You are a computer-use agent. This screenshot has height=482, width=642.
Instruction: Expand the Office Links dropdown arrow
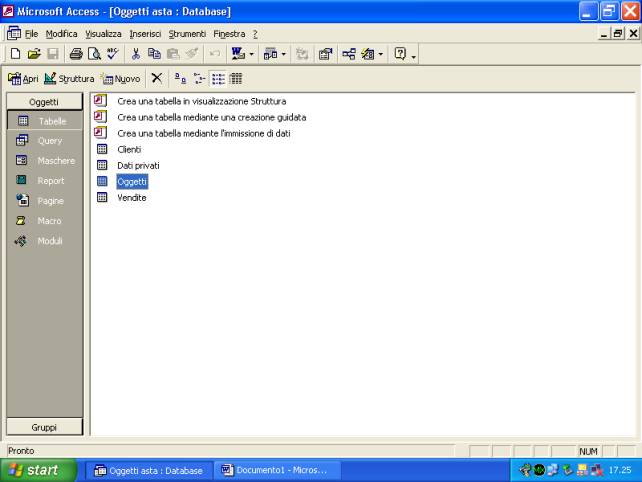point(251,54)
